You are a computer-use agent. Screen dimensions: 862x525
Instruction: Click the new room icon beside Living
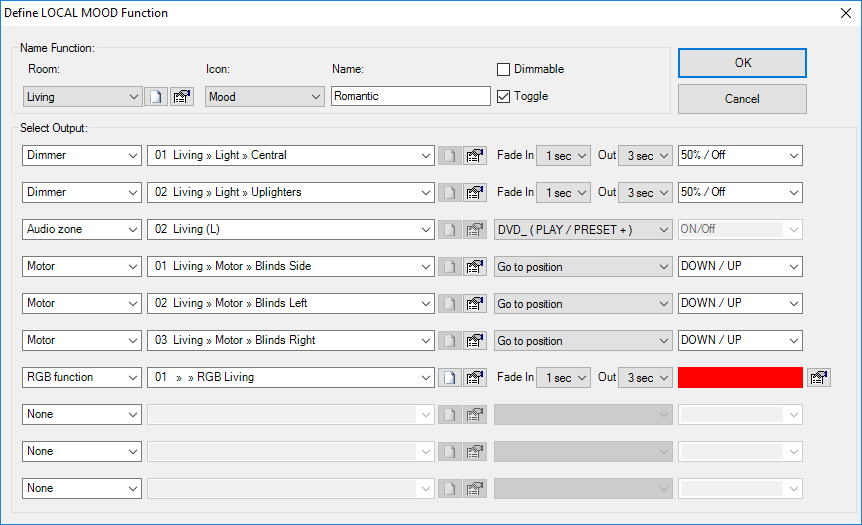pos(156,97)
